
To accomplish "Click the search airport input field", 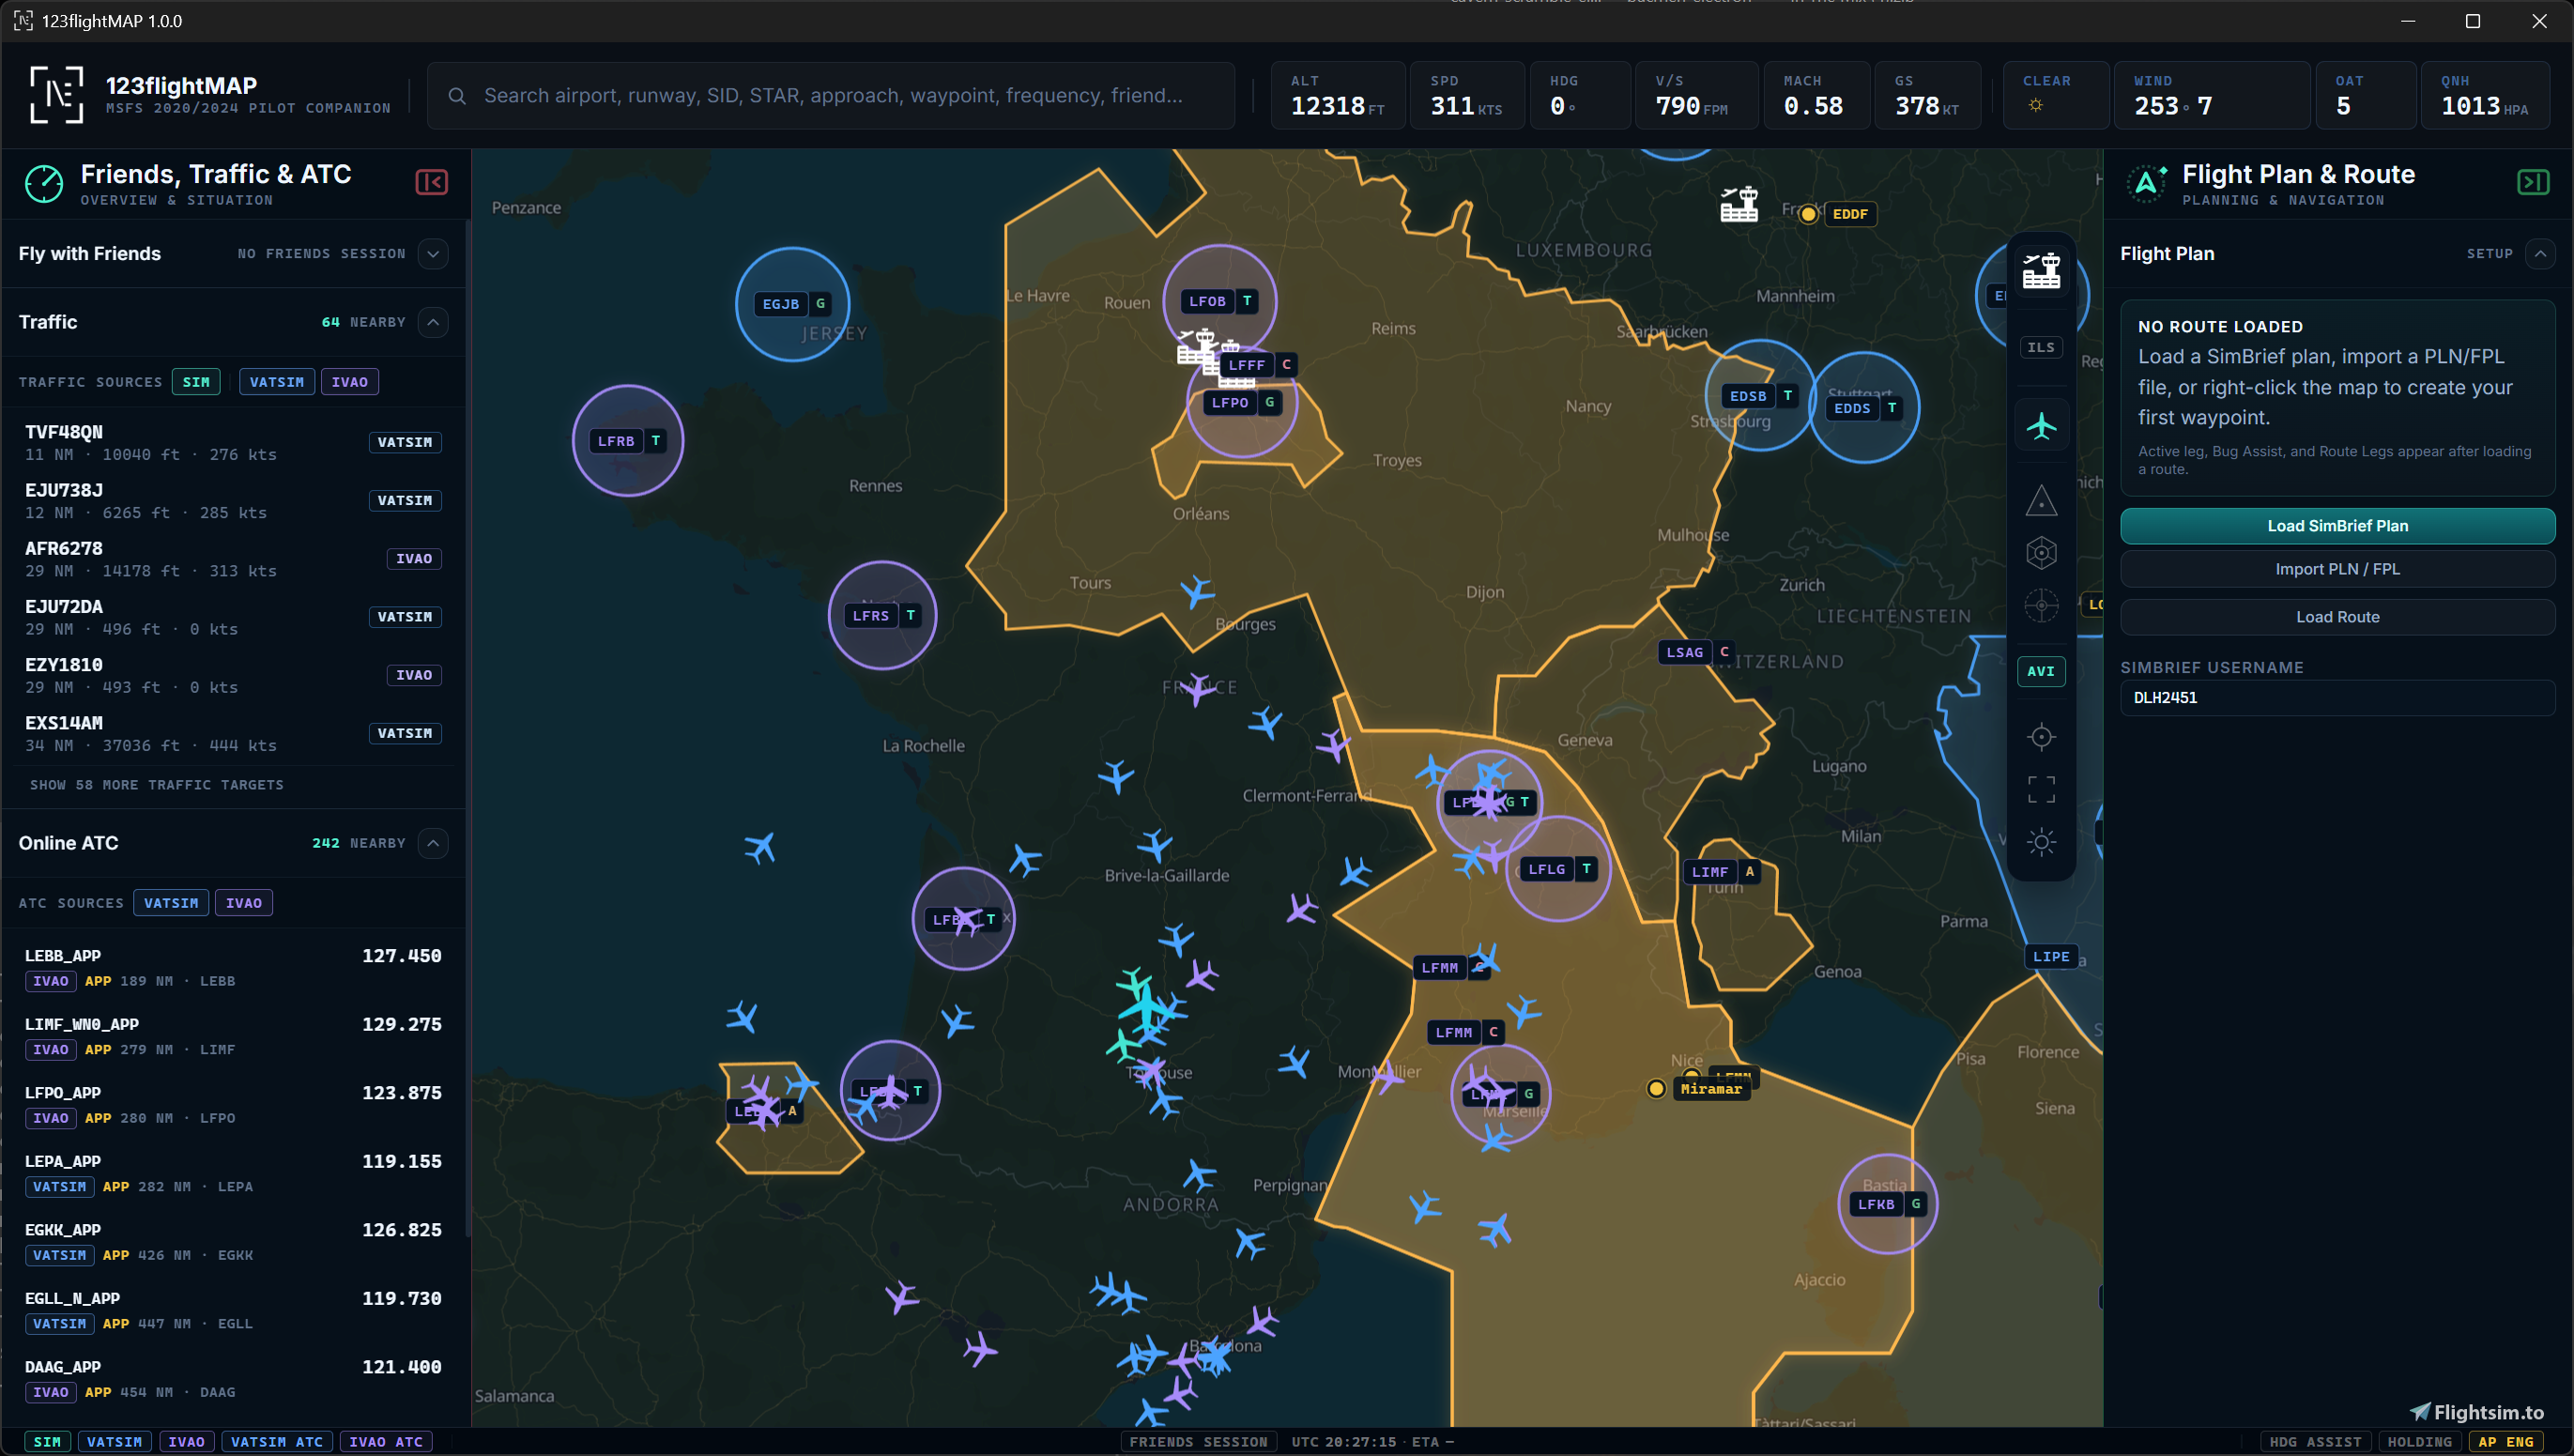I will pos(832,96).
